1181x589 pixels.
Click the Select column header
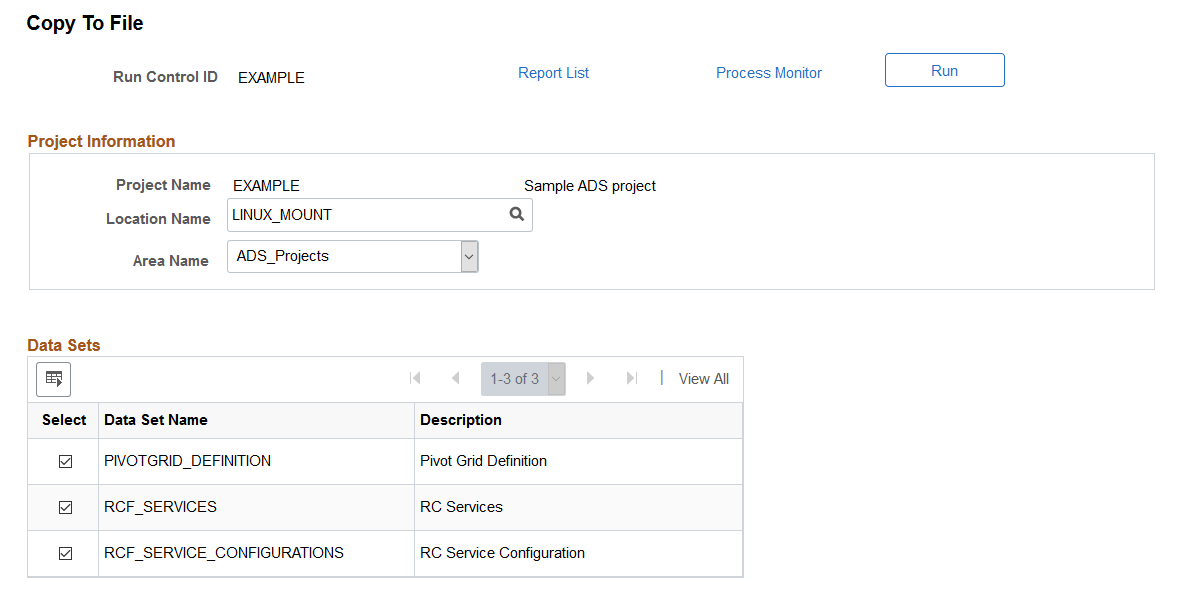click(x=64, y=420)
